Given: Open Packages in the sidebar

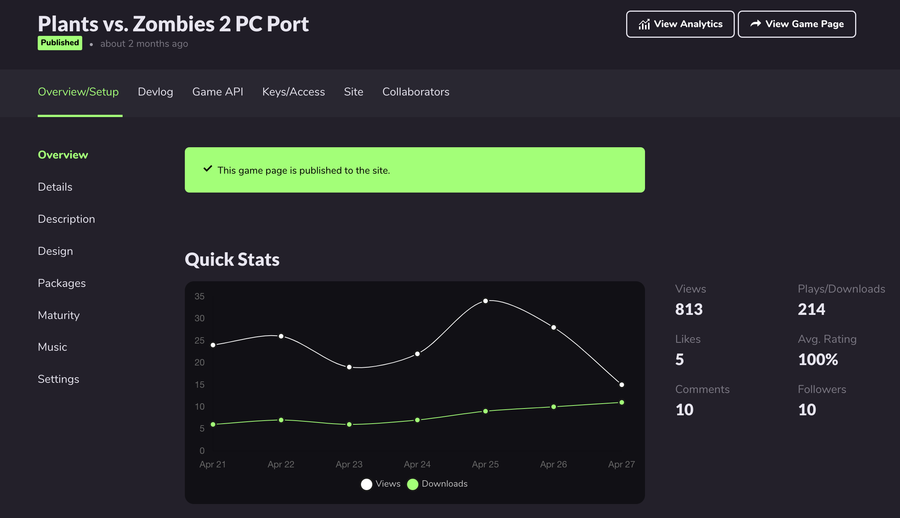Looking at the screenshot, I should (61, 283).
